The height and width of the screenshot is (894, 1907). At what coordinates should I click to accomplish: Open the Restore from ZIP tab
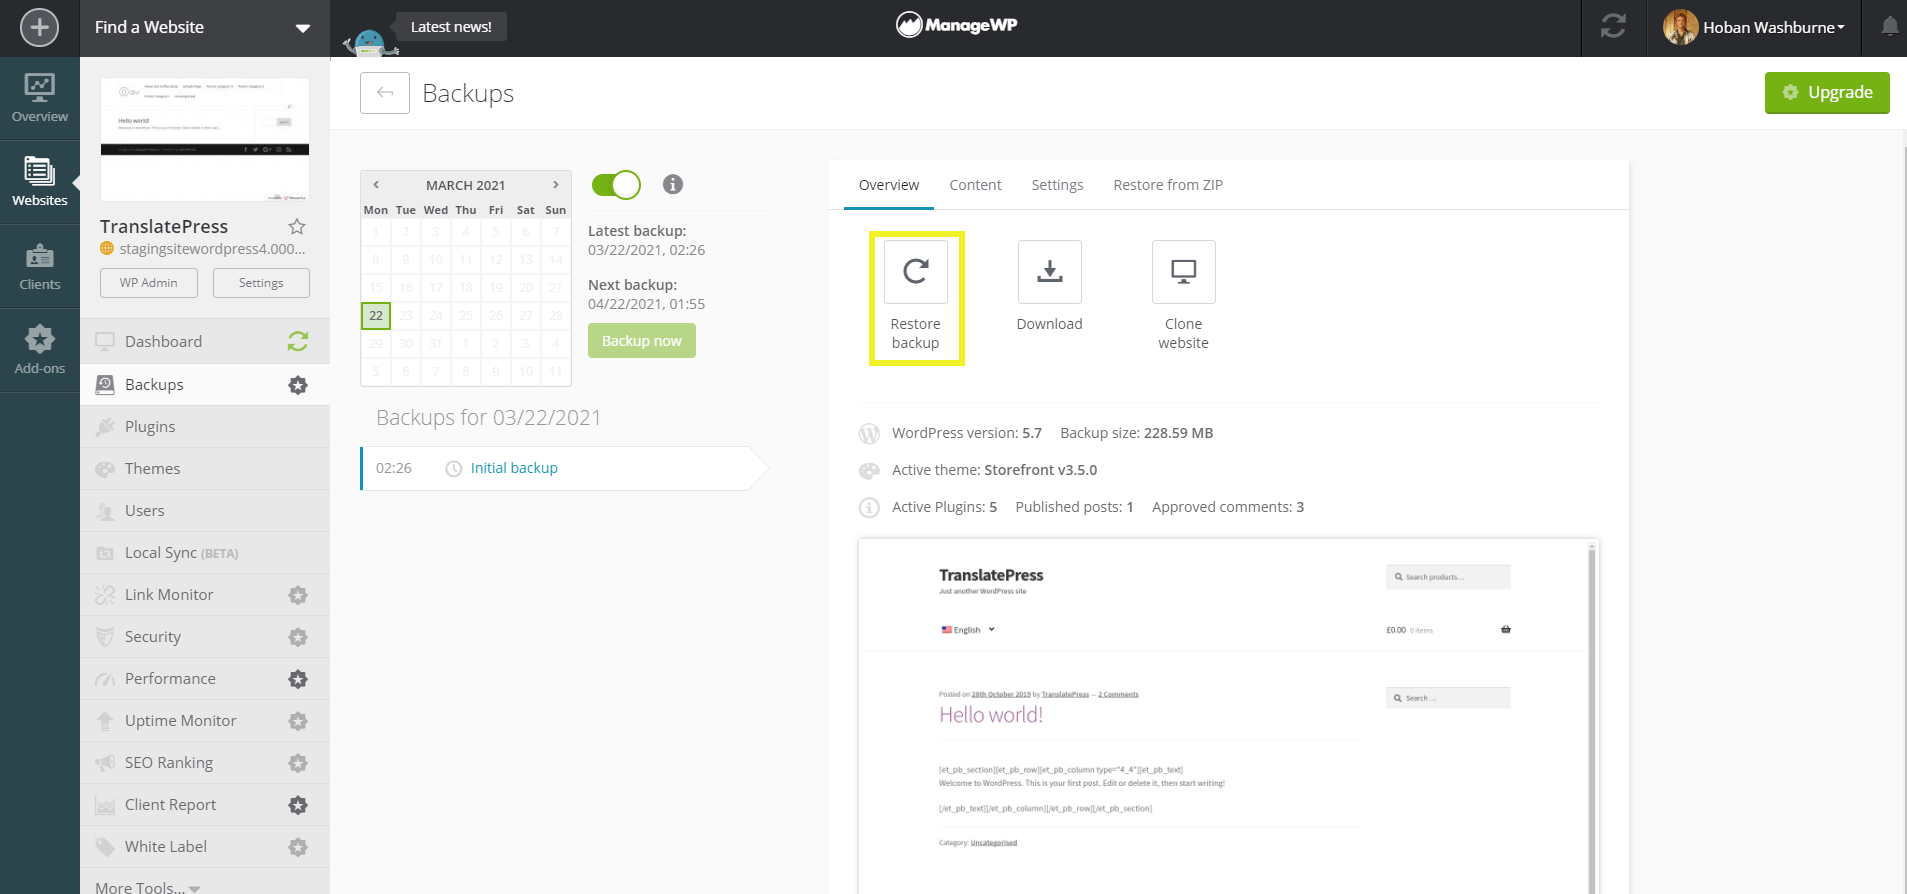[x=1167, y=185]
